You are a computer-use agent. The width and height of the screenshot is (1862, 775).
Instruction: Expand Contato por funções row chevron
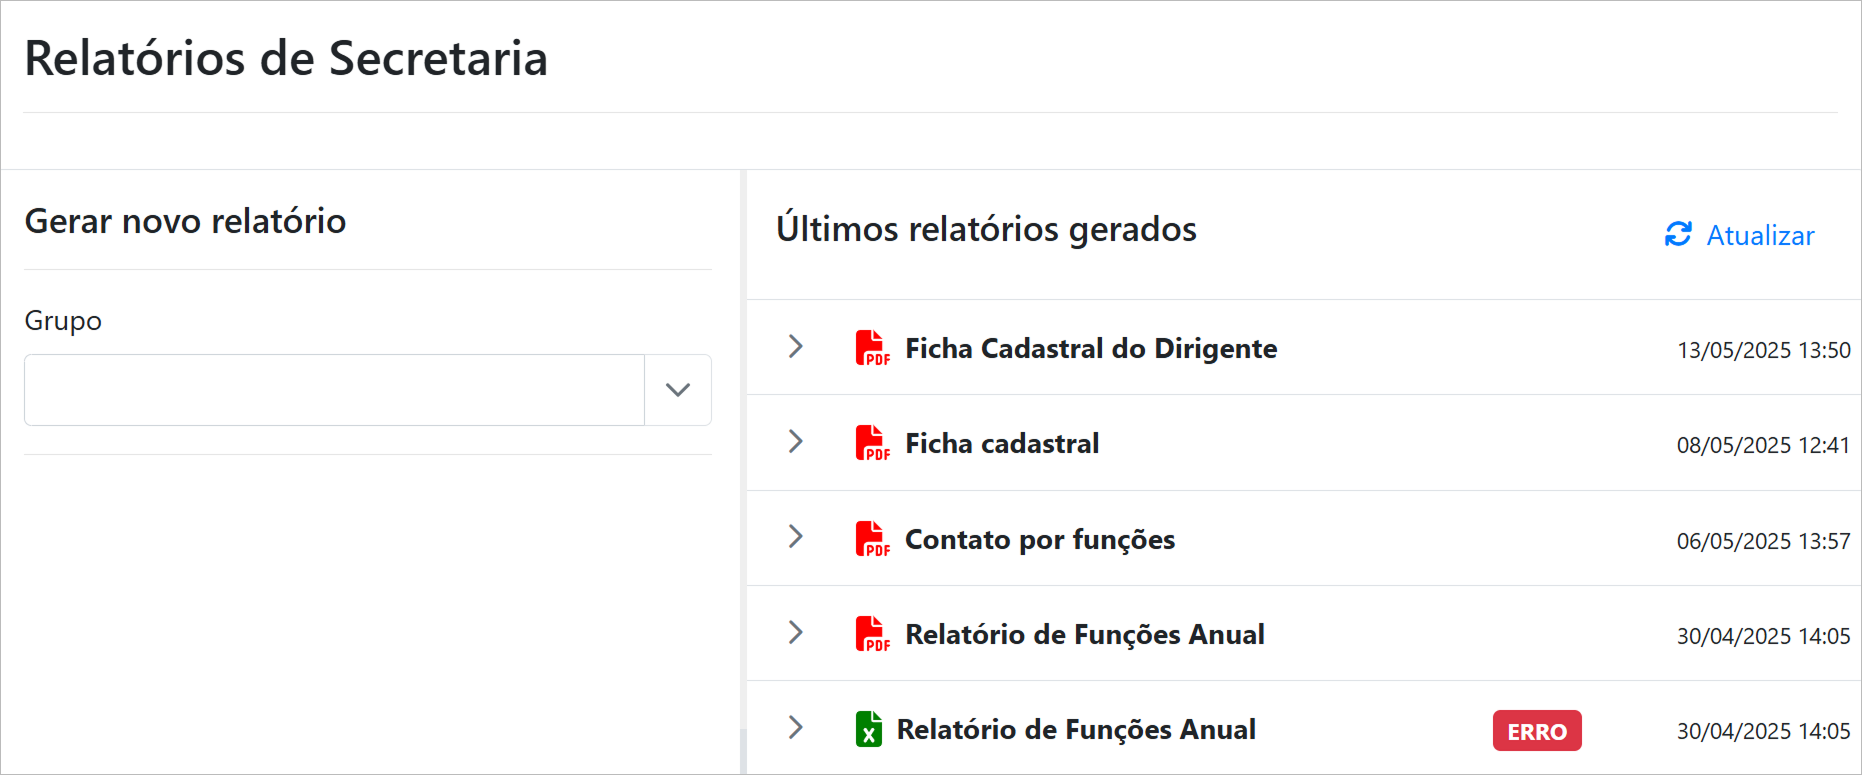coord(796,536)
